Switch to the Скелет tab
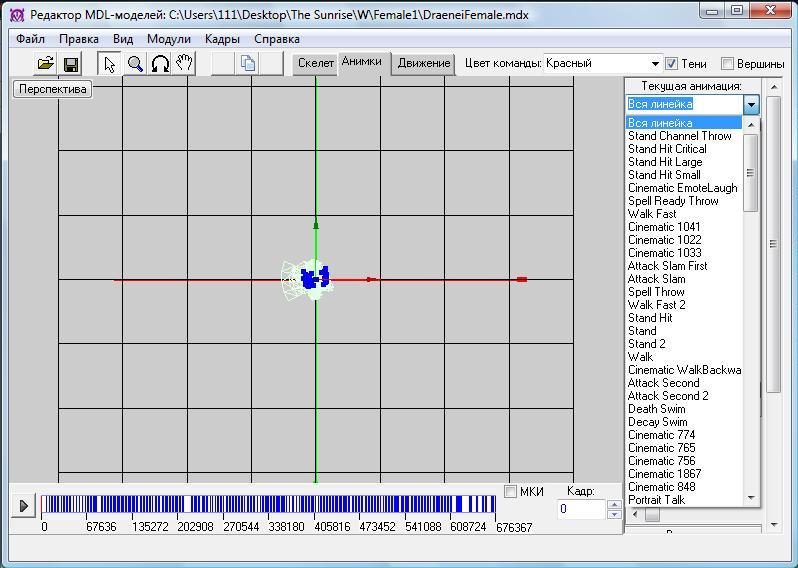Viewport: 798px width, 568px height. 316,63
